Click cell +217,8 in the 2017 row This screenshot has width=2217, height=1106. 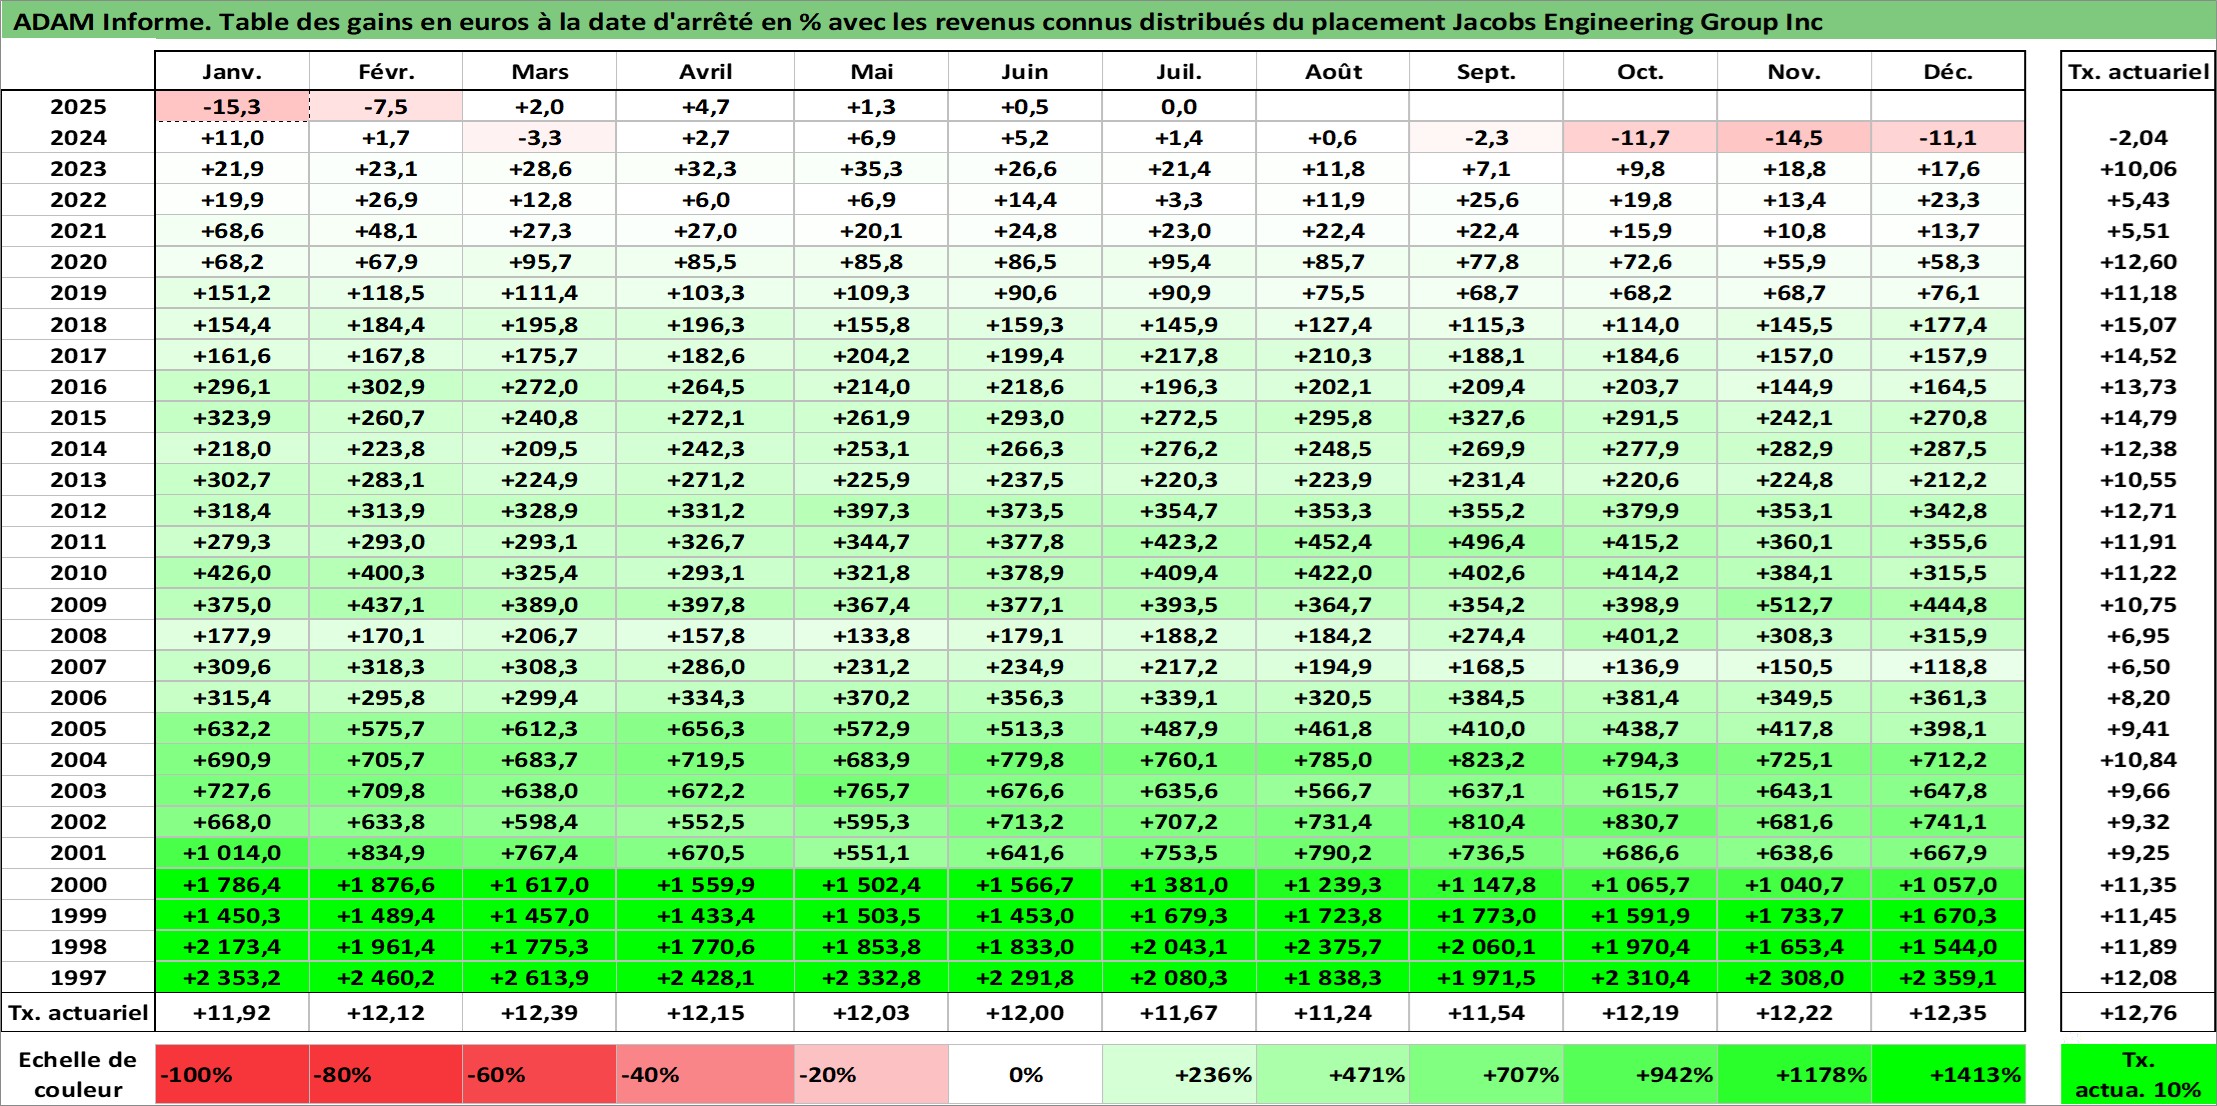point(1179,355)
